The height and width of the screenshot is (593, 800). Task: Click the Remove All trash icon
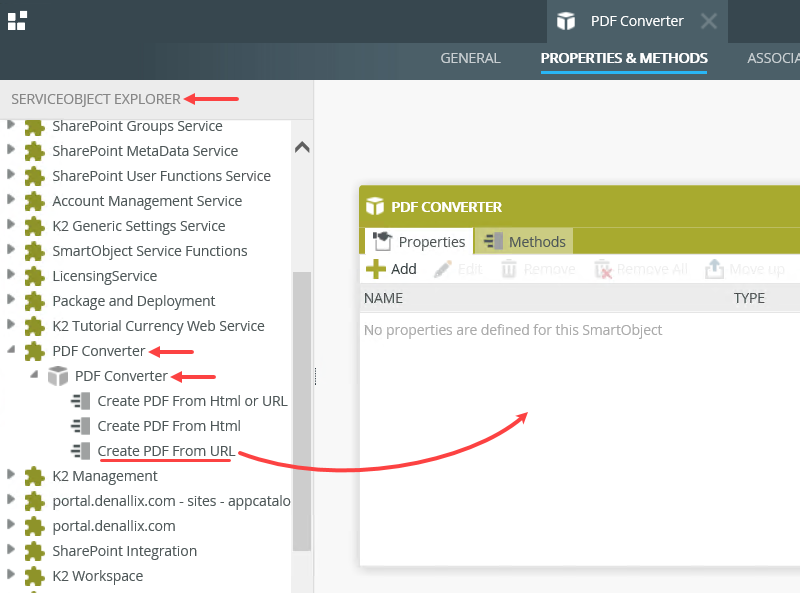pos(603,269)
